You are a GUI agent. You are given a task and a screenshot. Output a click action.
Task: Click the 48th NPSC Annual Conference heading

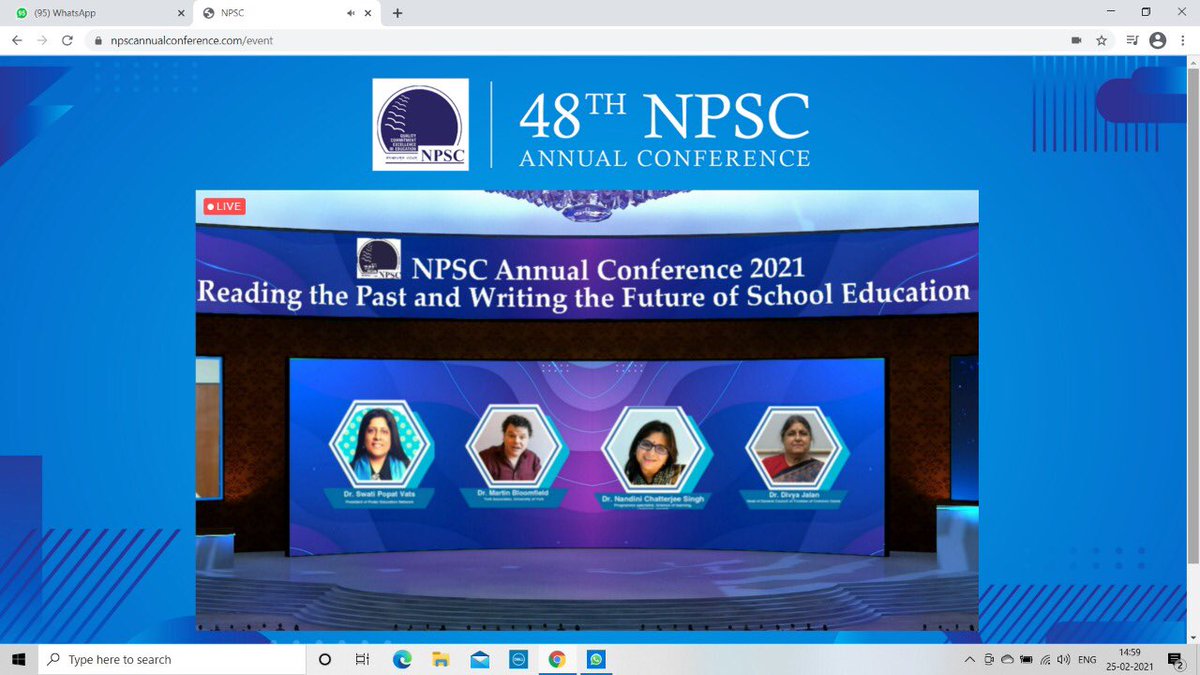664,128
